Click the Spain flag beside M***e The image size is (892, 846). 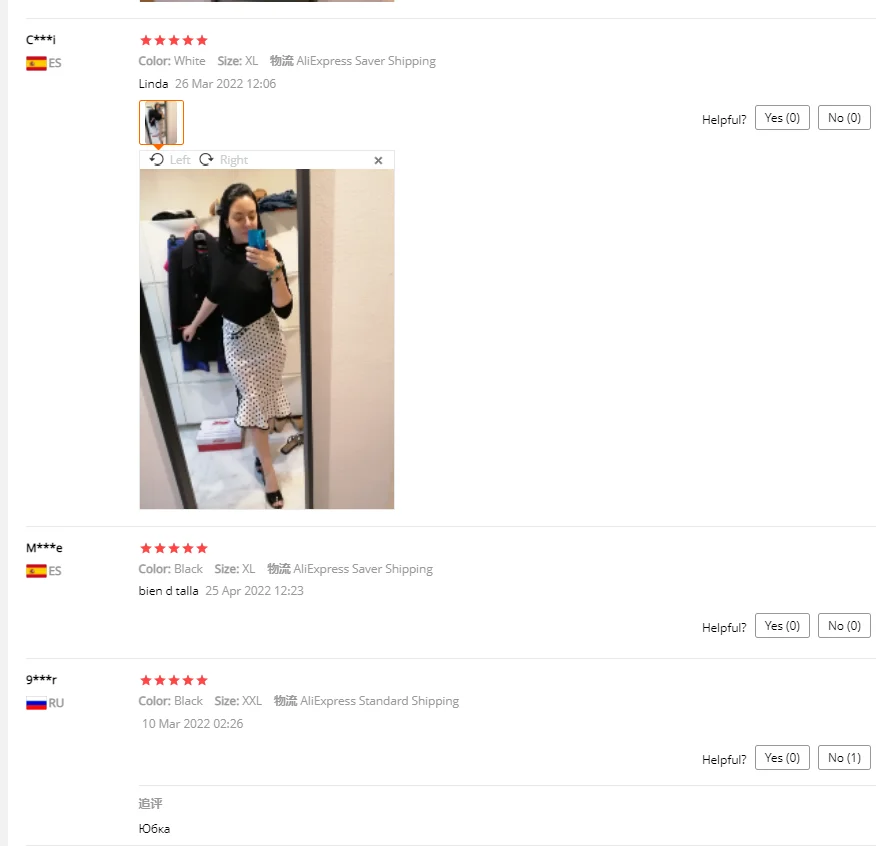coord(36,571)
